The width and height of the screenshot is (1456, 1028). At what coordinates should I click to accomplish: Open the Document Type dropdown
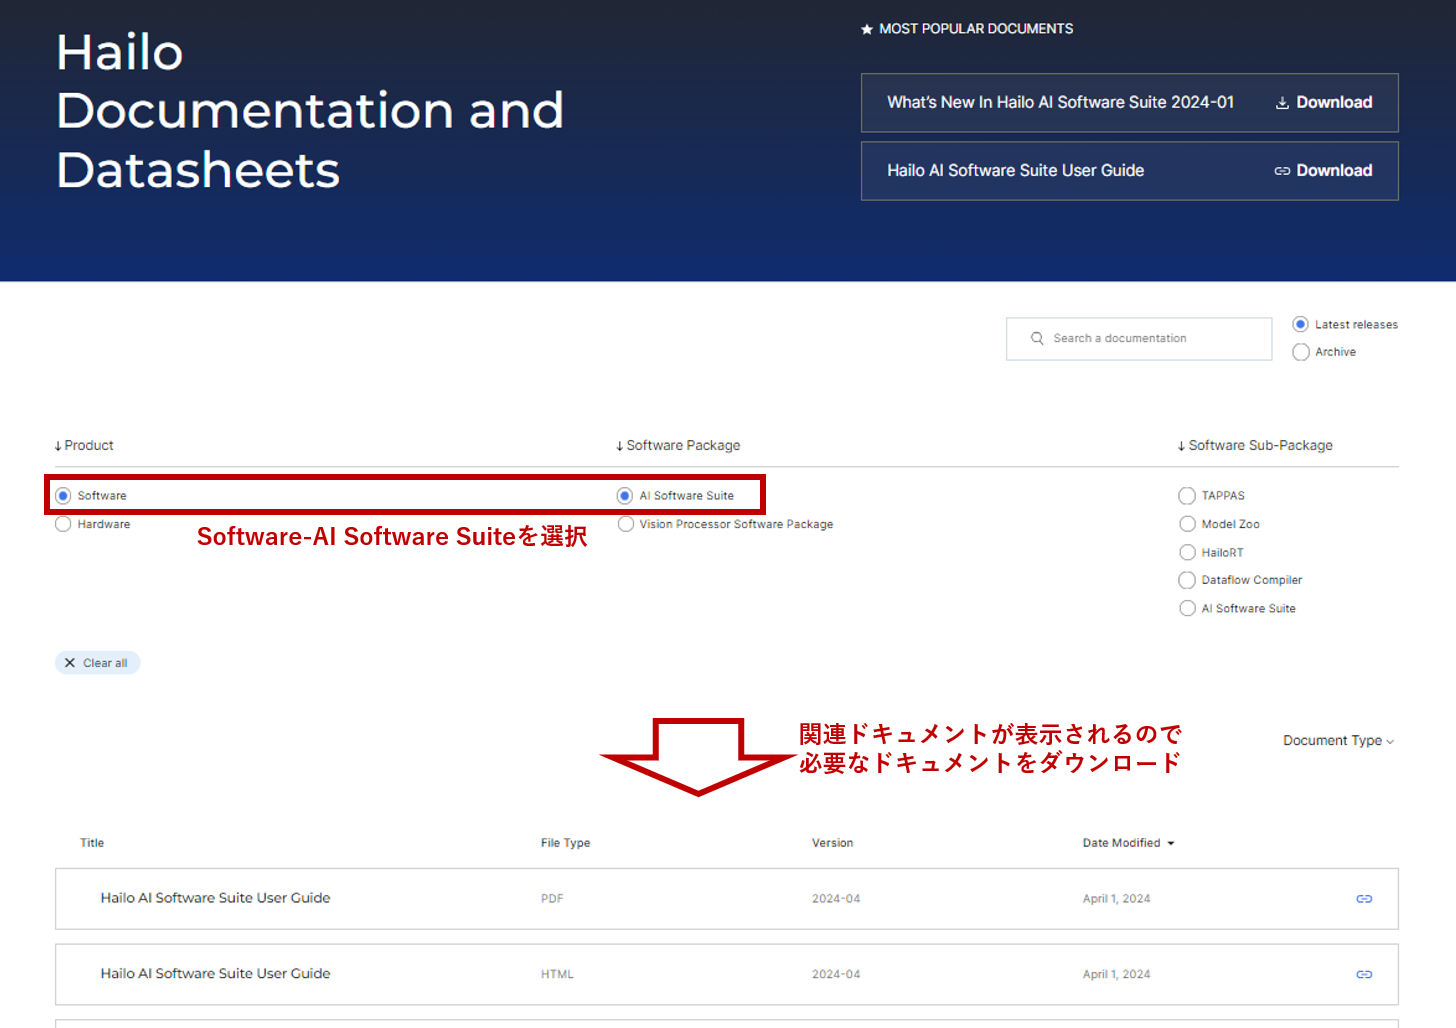point(1337,741)
